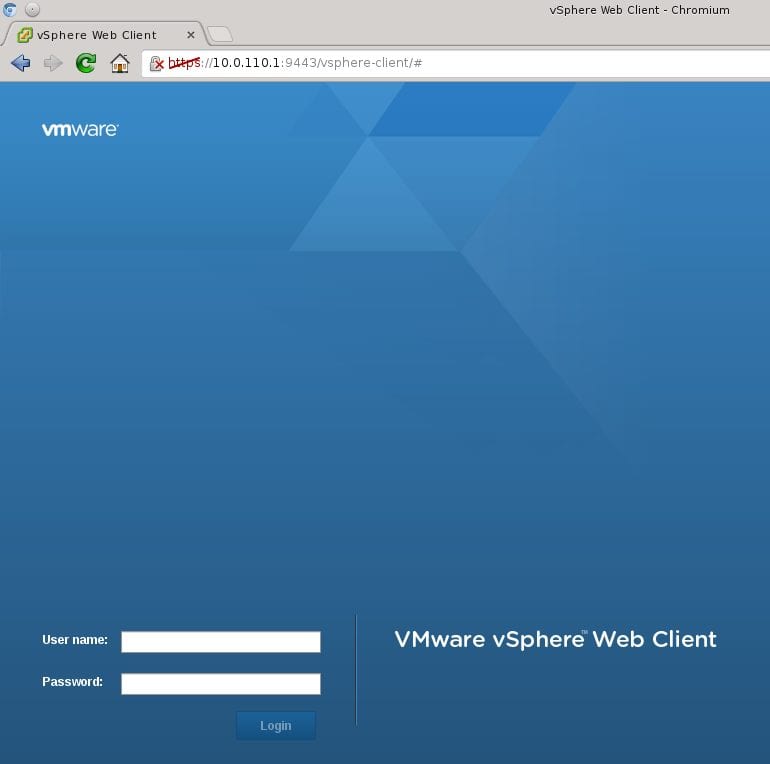770x764 pixels.
Task: Click the greyed Forward arrow
Action: point(53,63)
